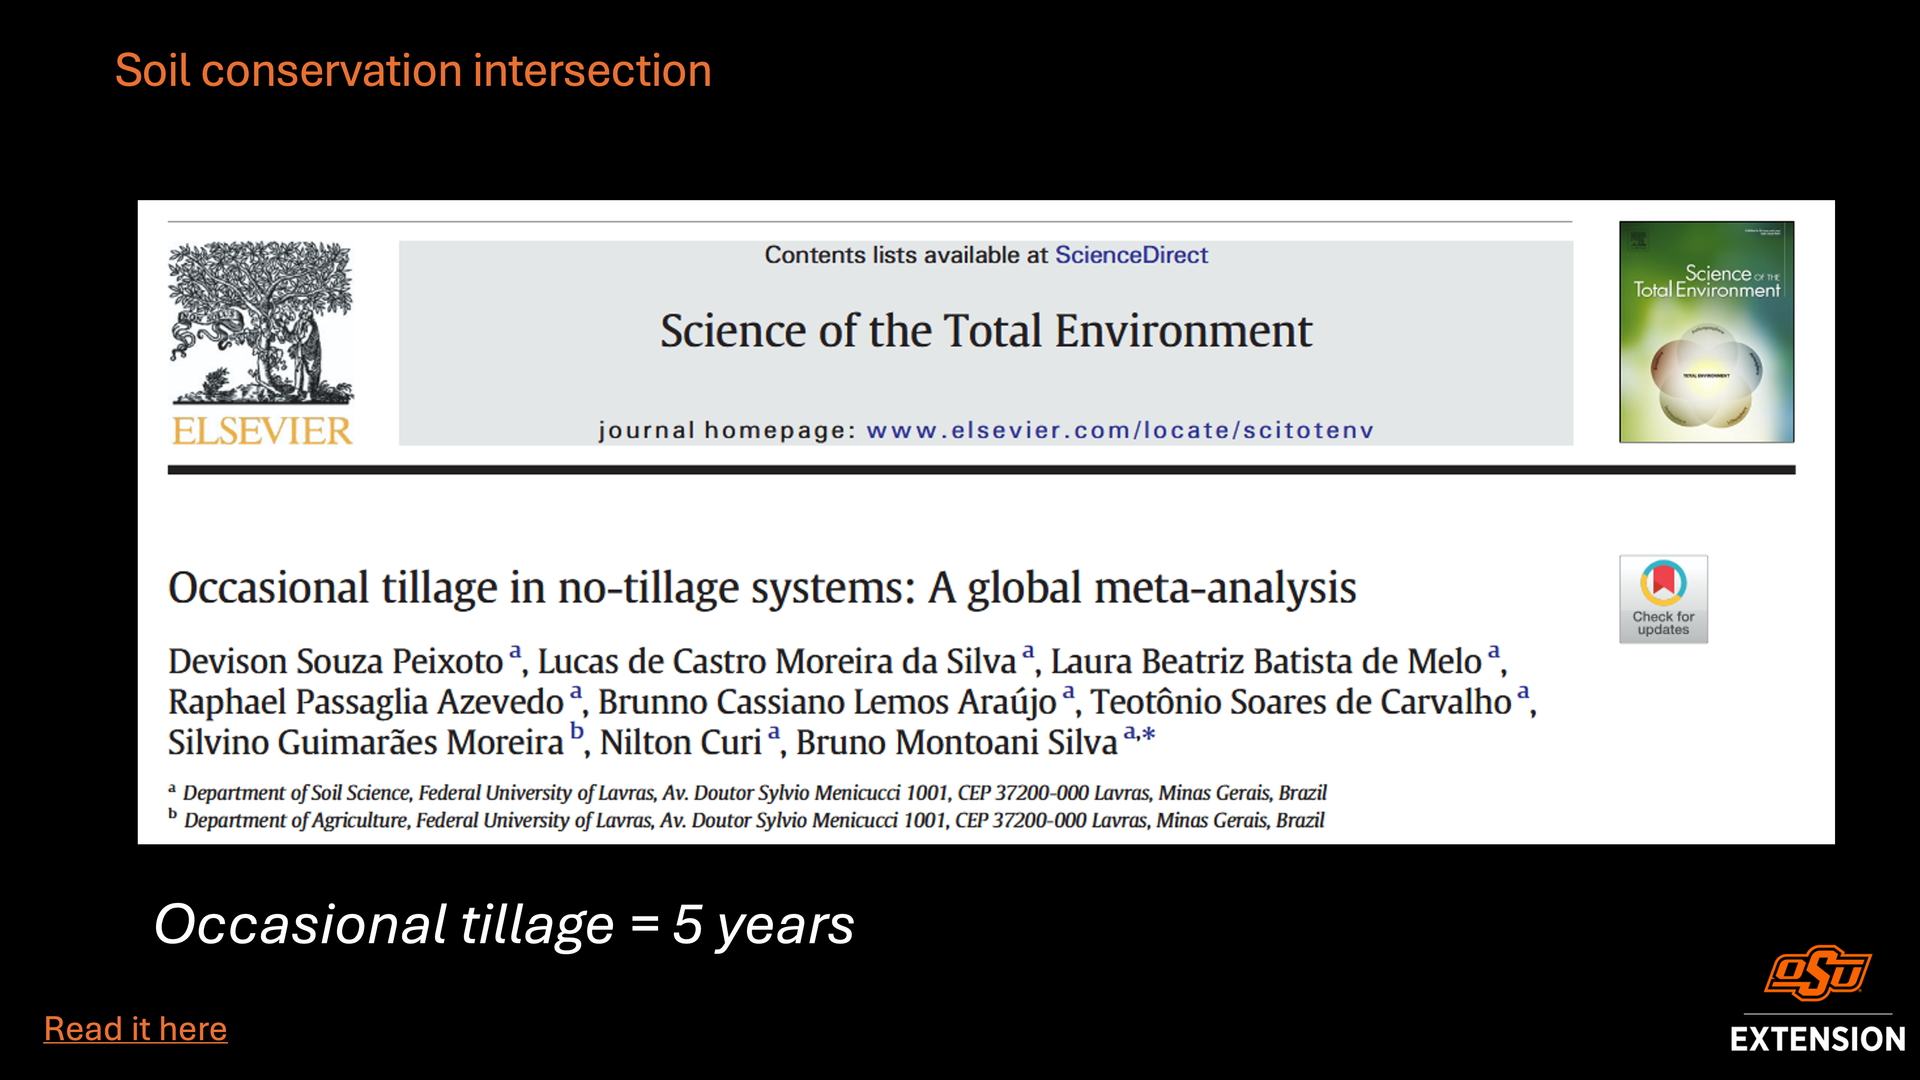Screen dimensions: 1920x1080
Task: Click the Soil conservation intersection title
Action: click(x=413, y=71)
